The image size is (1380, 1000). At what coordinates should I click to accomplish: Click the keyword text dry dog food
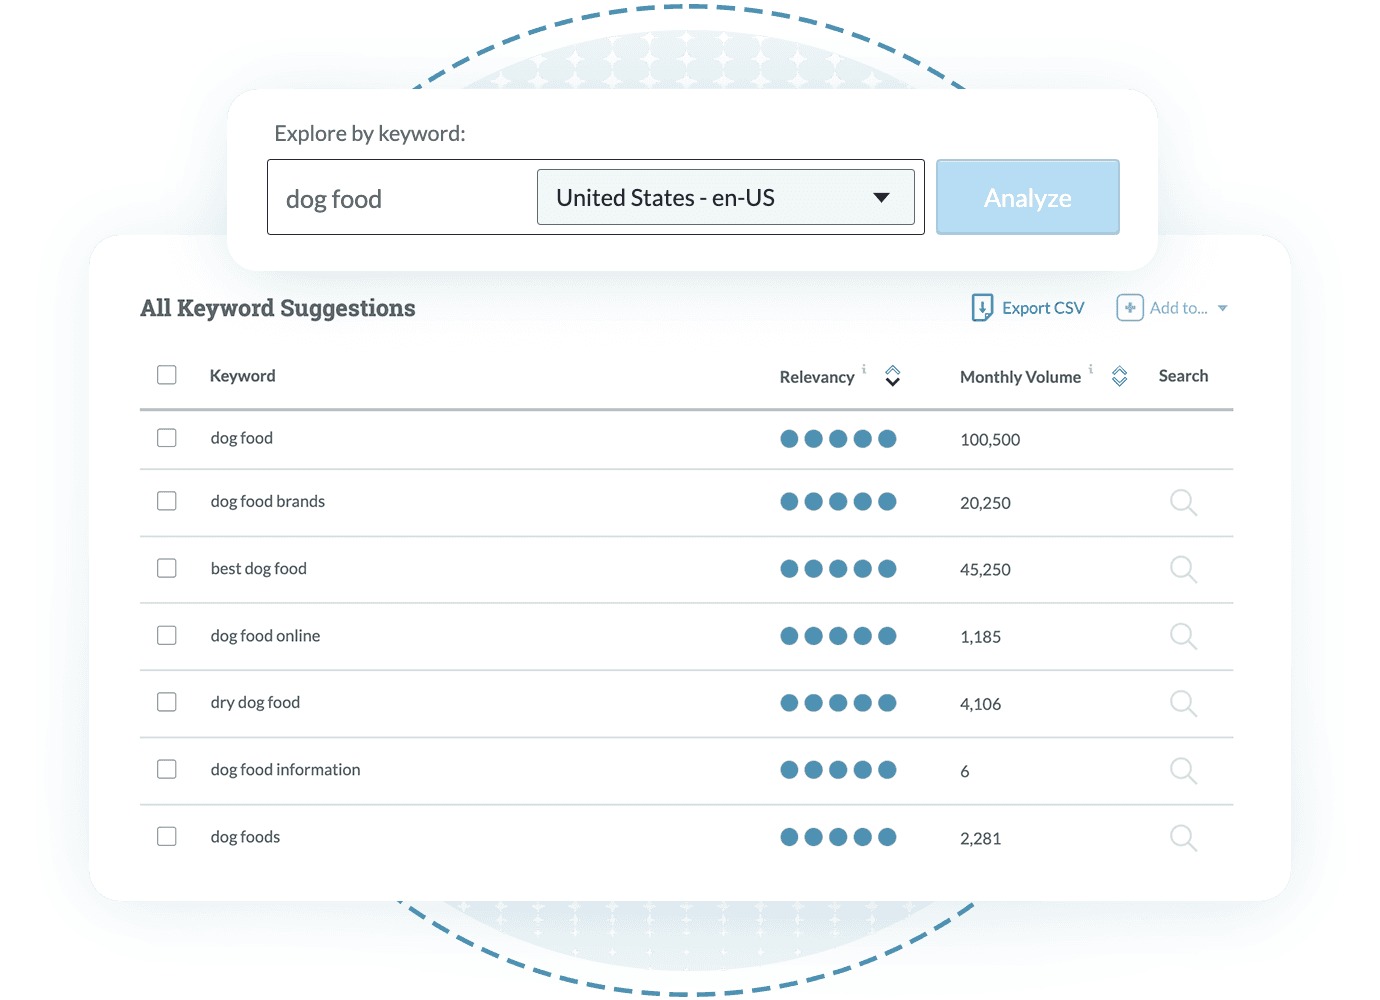click(255, 702)
